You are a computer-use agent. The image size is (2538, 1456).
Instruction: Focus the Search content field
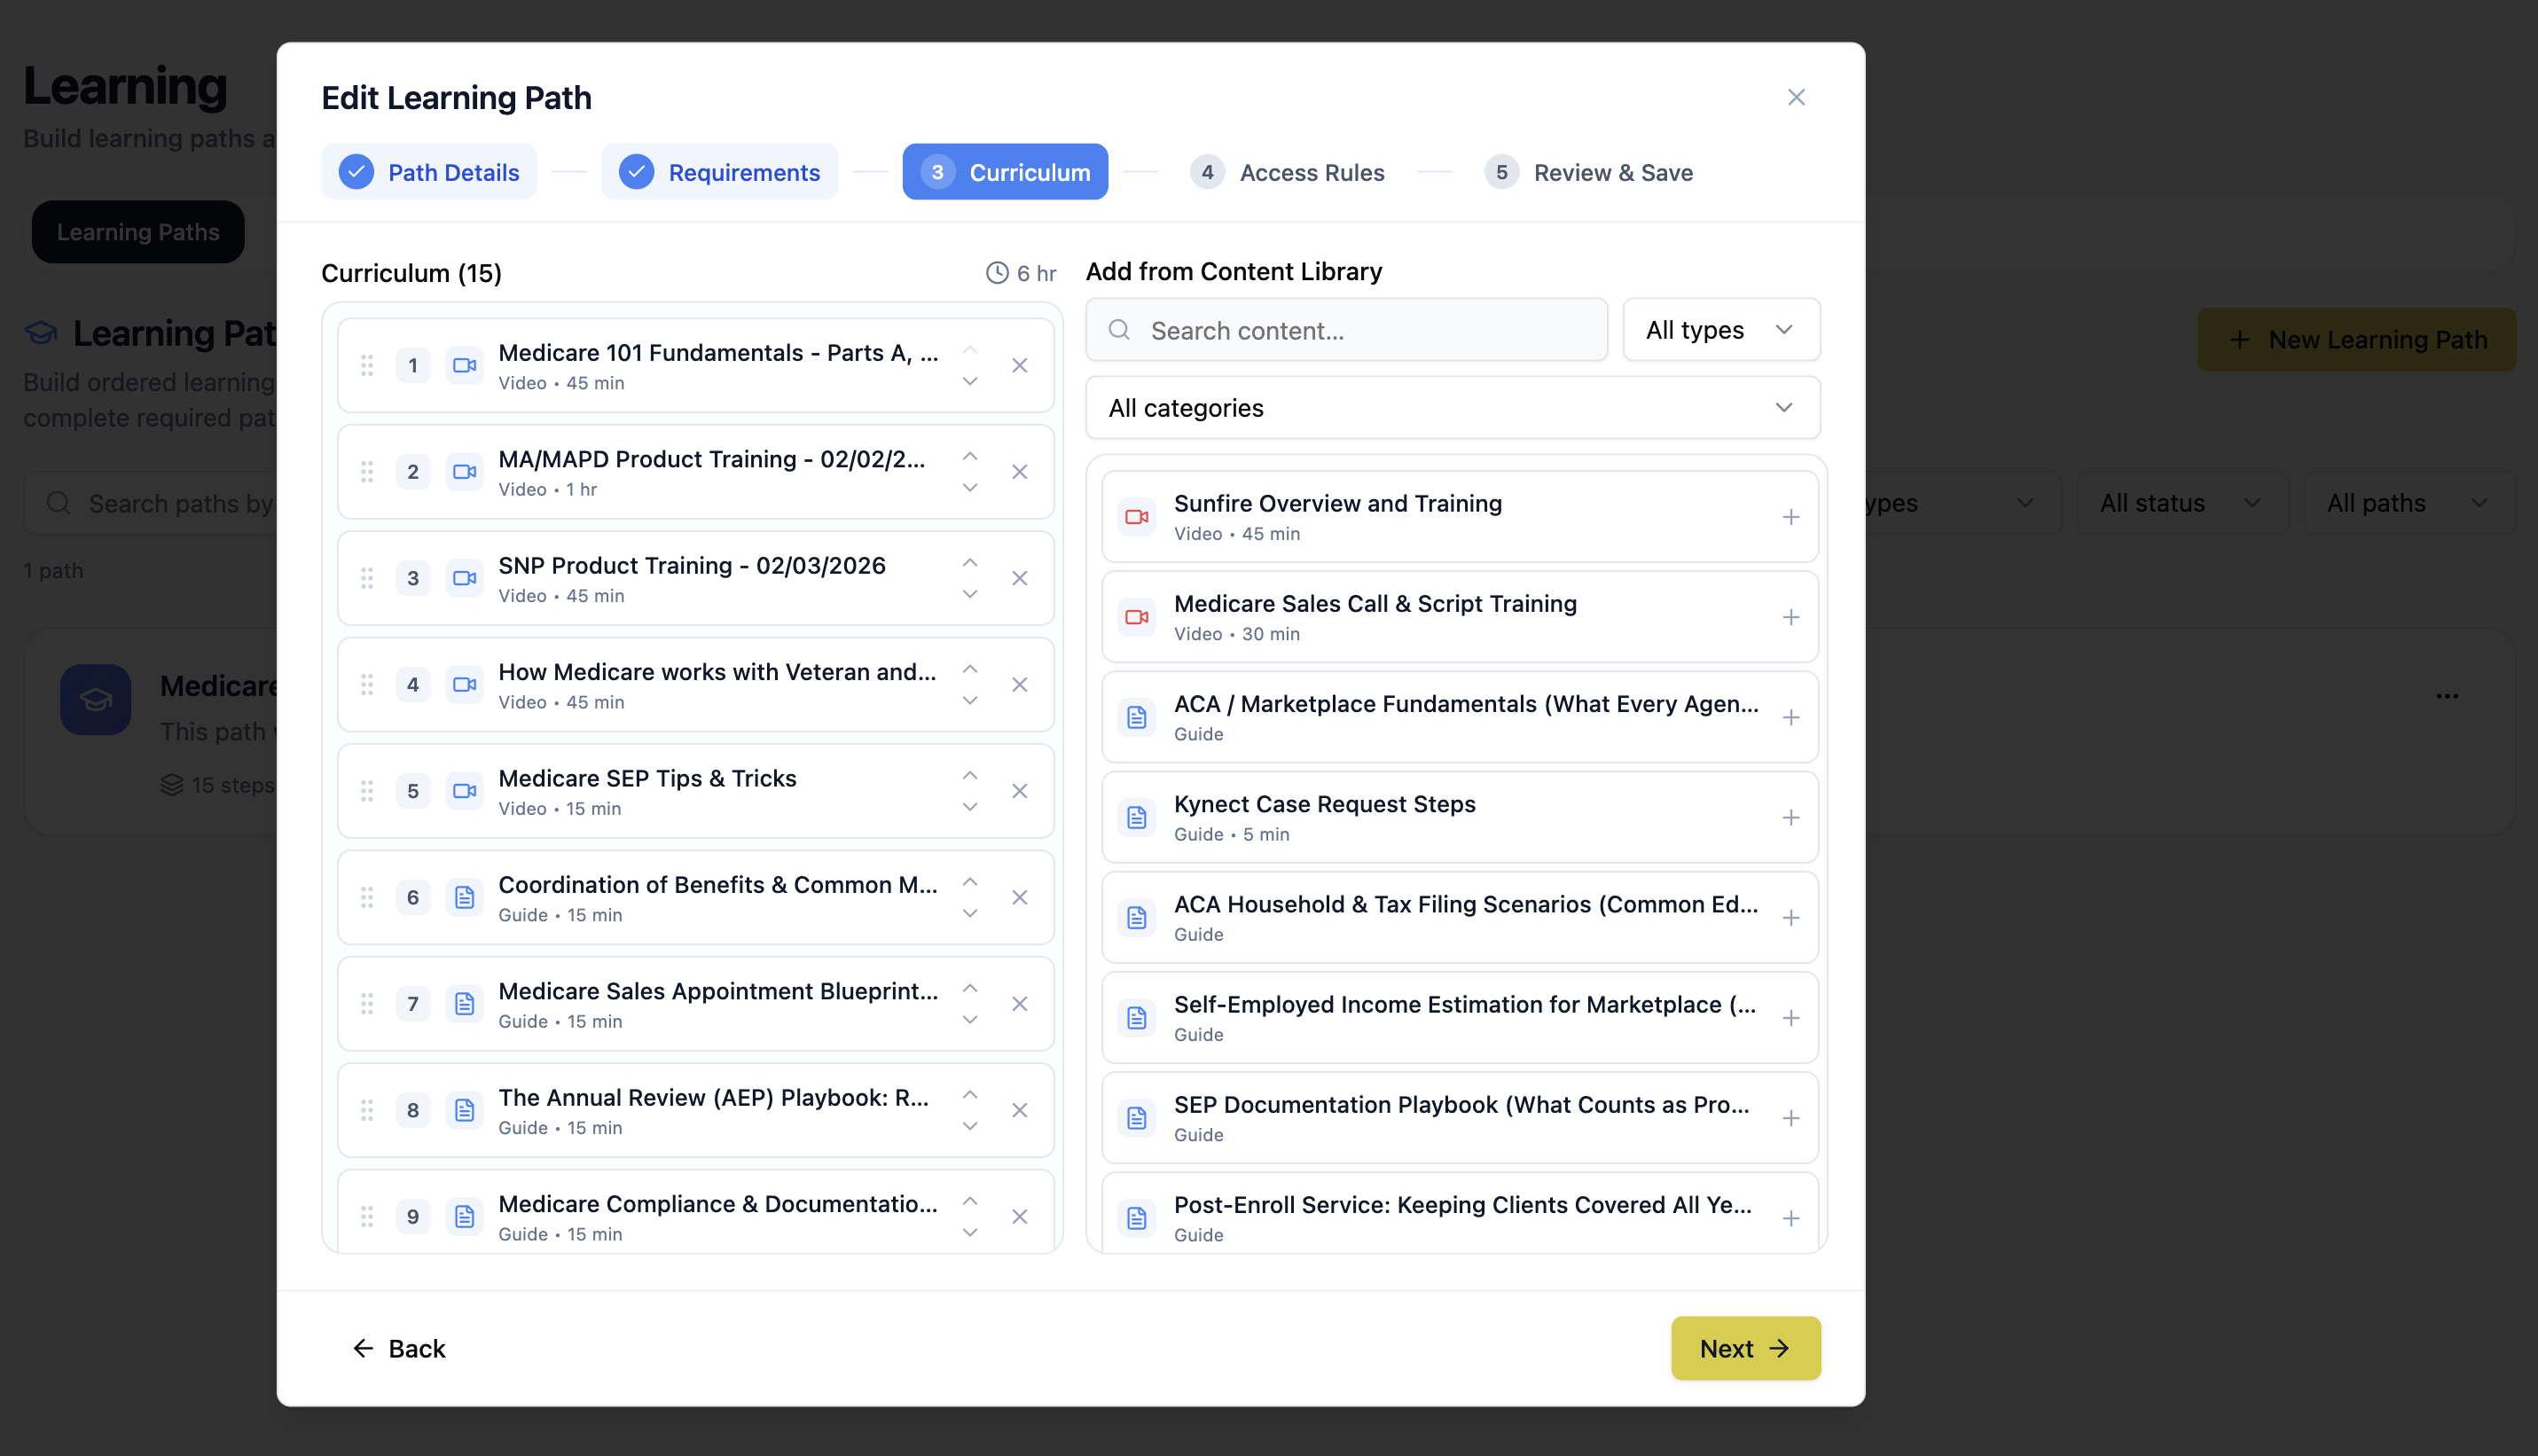tap(1346, 330)
